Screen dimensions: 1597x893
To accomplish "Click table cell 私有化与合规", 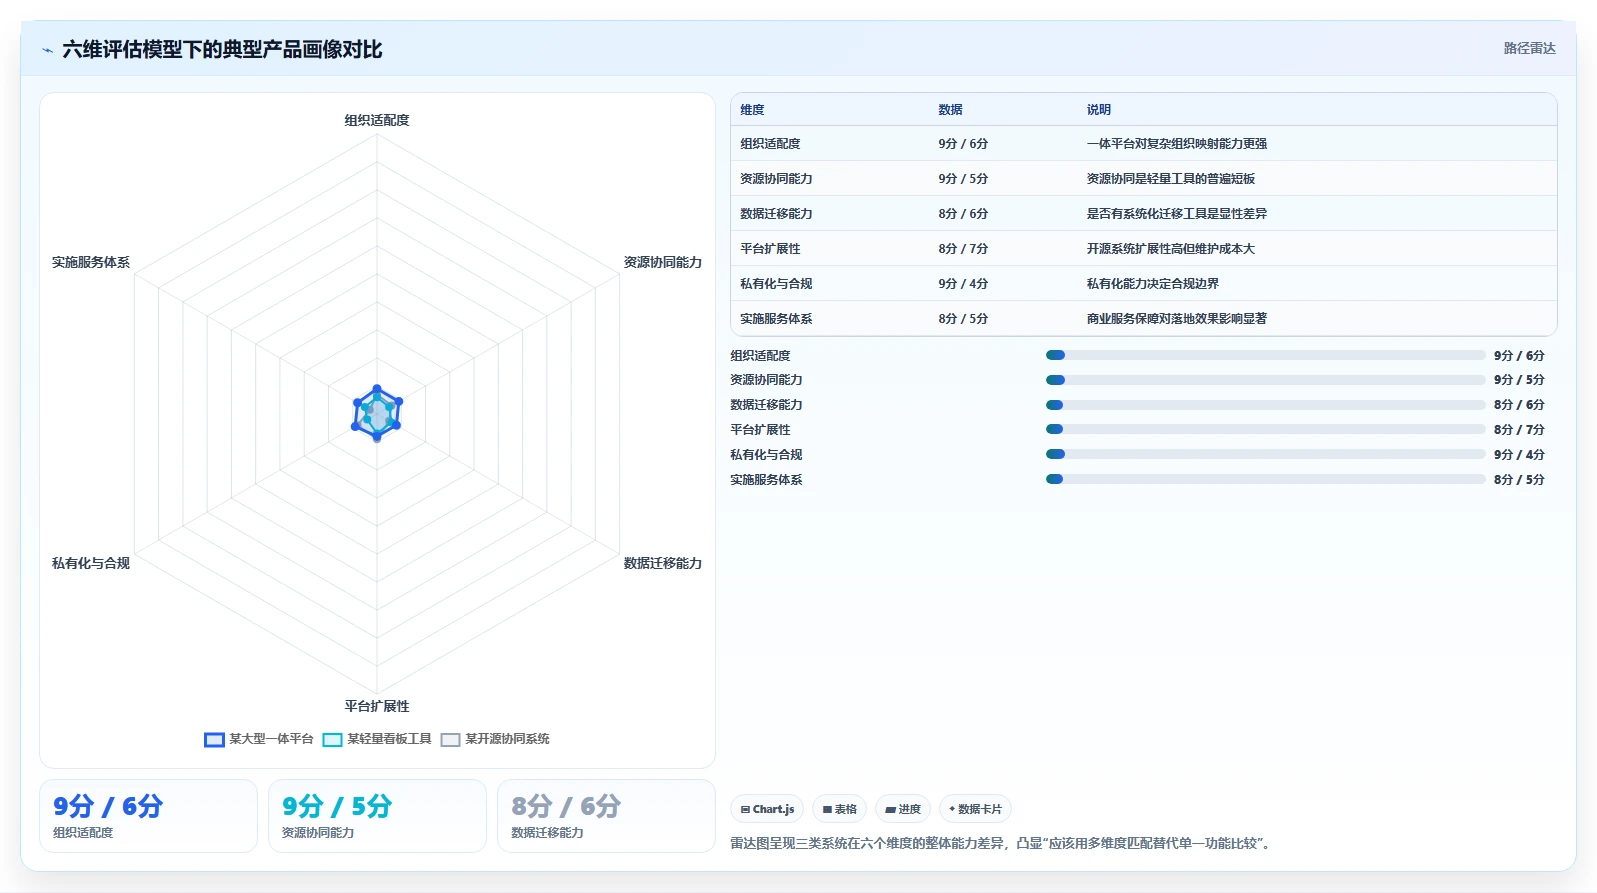I will coord(776,284).
